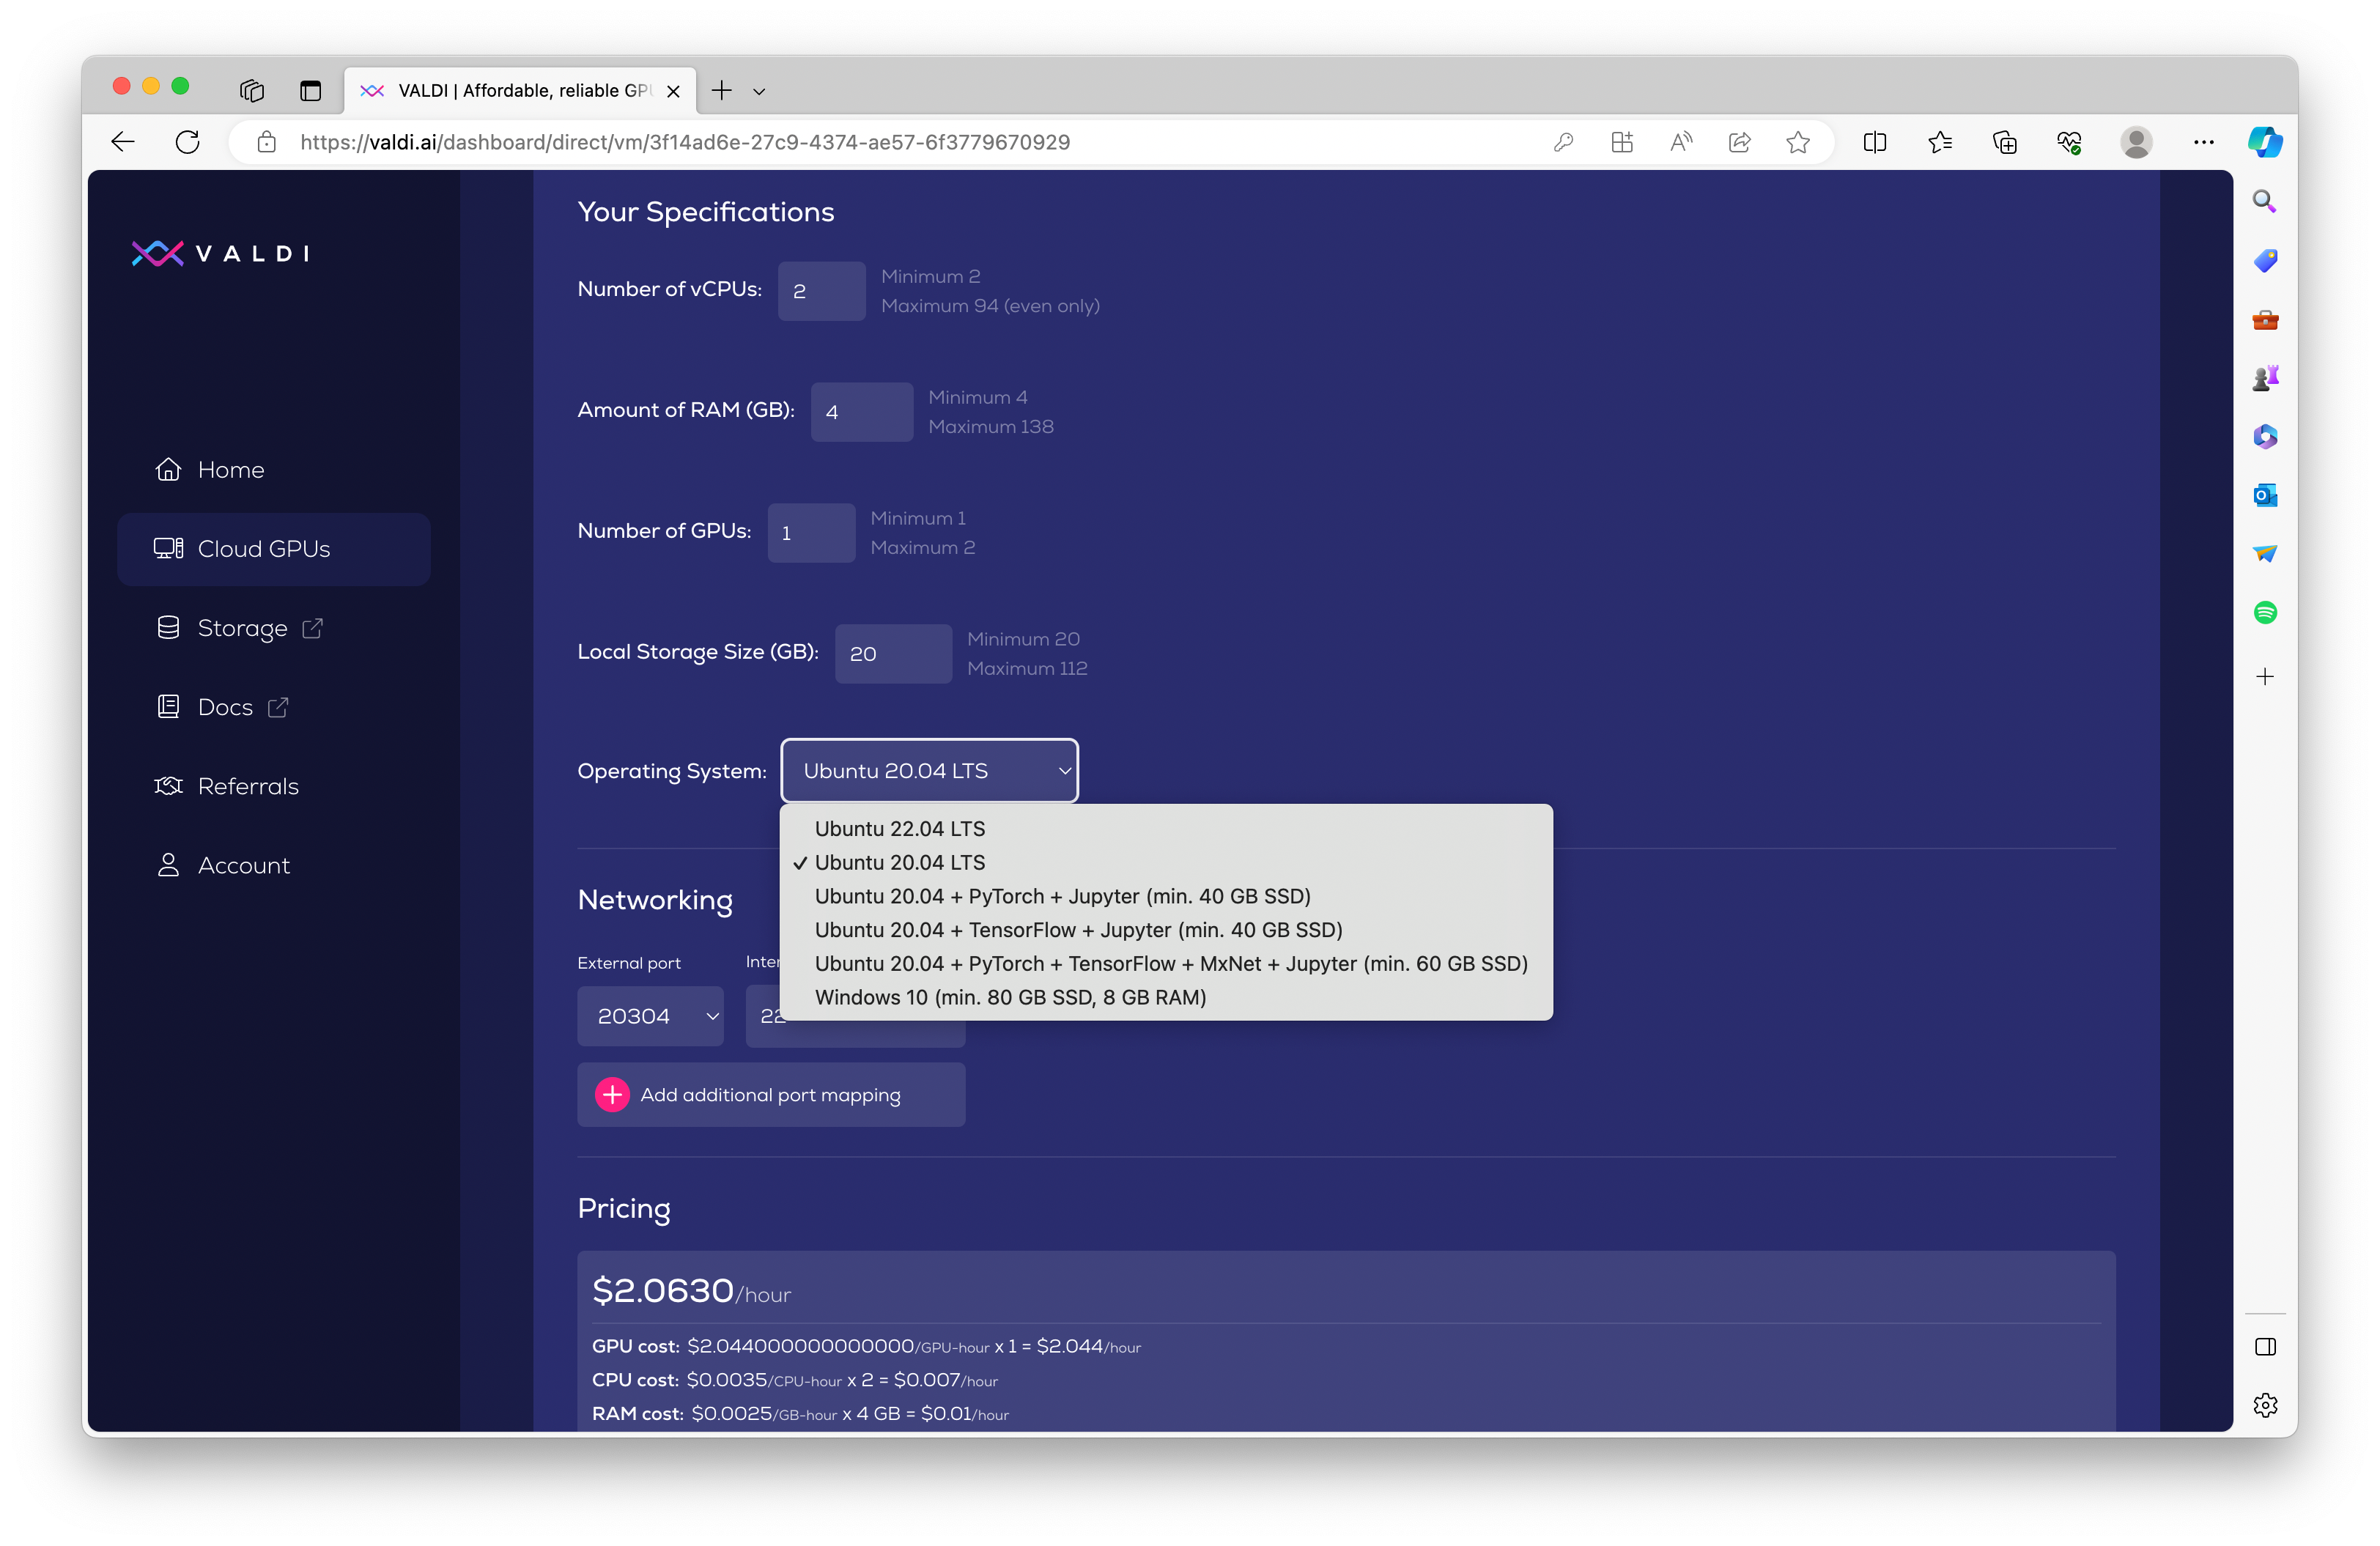The height and width of the screenshot is (1546, 2380).
Task: Toggle vertical tabs icon
Action: (311, 91)
